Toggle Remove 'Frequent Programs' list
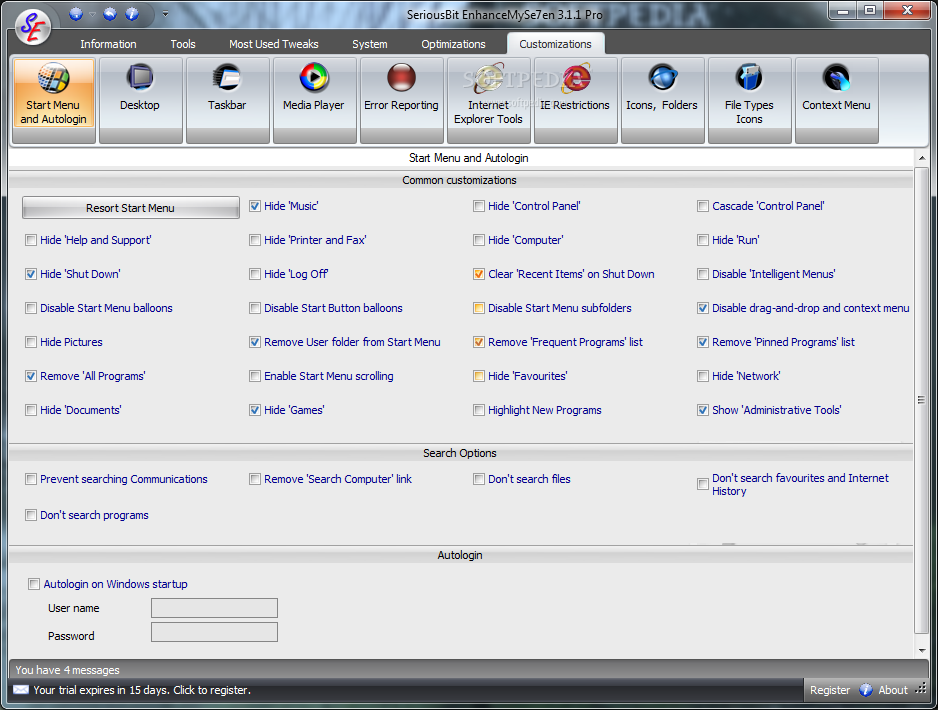The image size is (938, 710). click(479, 343)
